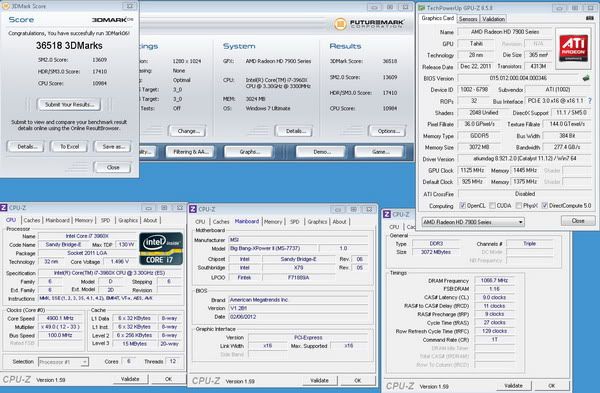Open Results Options button in 3DMark06
Image resolution: width=600 pixels, height=393 pixels.
click(x=388, y=131)
